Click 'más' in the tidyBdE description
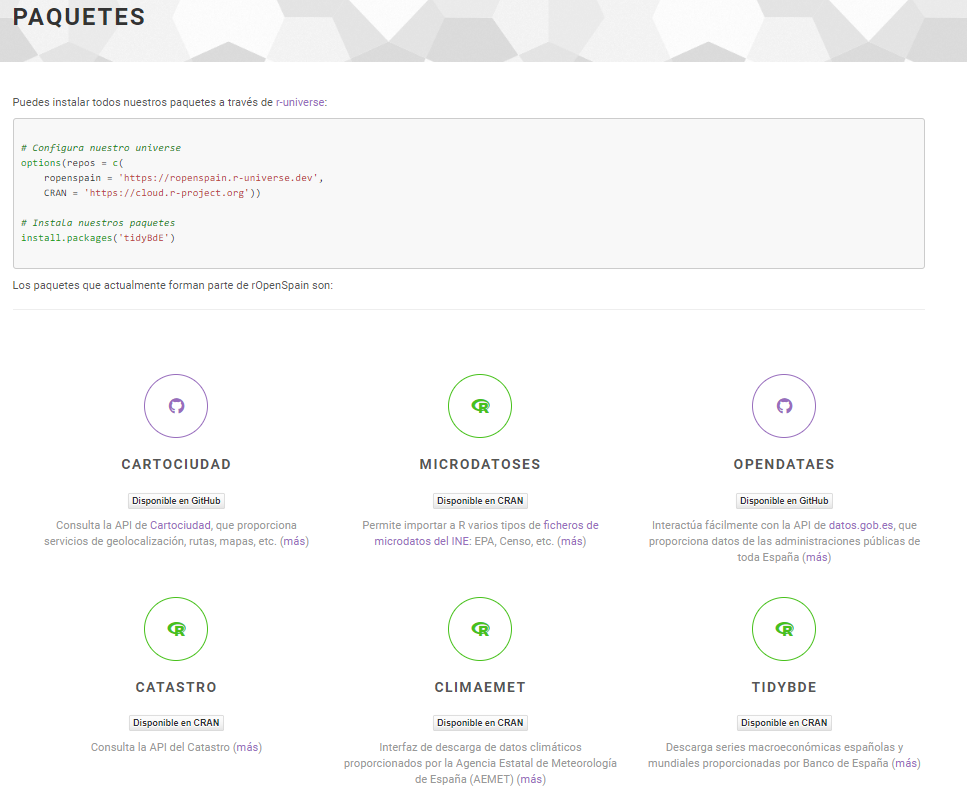 906,763
